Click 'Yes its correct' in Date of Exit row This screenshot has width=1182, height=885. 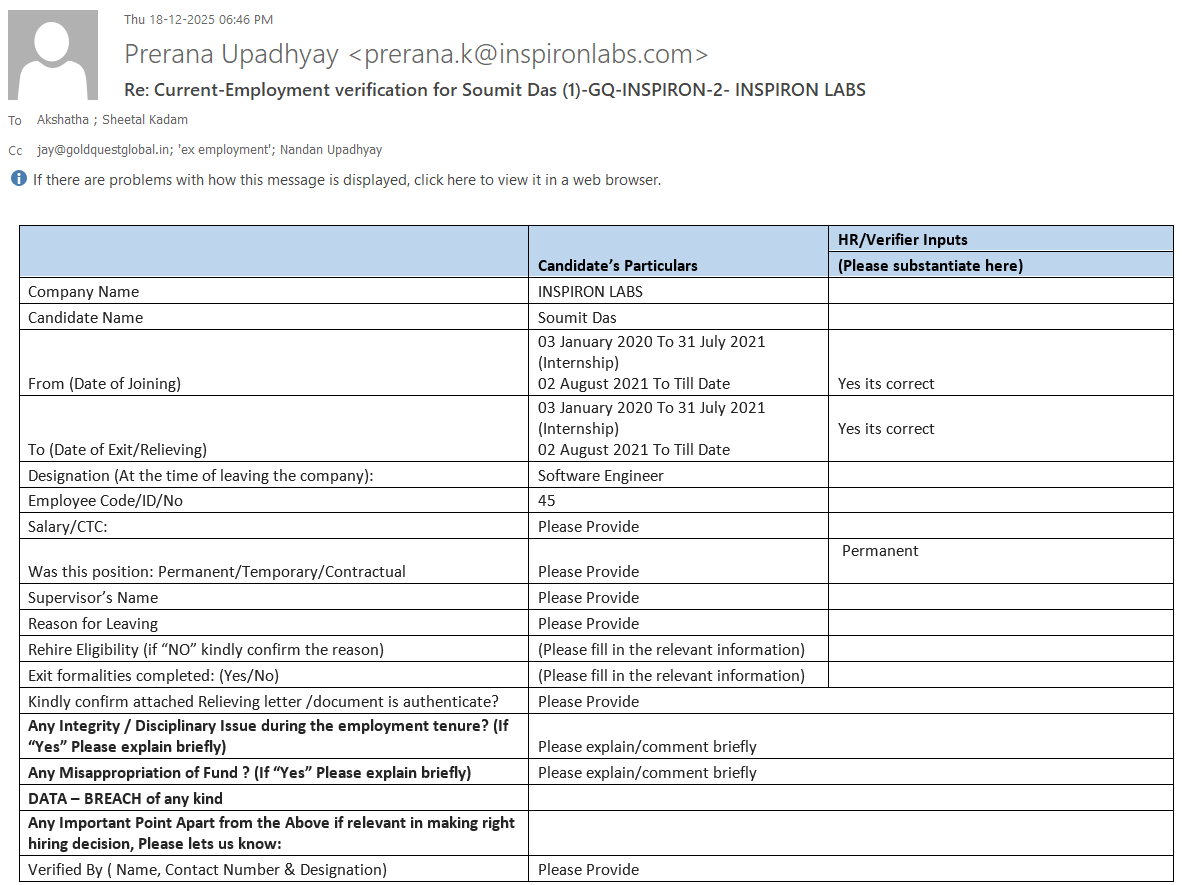886,429
